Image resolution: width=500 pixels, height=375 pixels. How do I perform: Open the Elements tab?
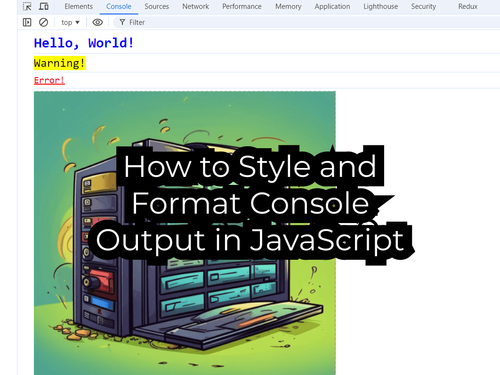pyautogui.click(x=79, y=6)
